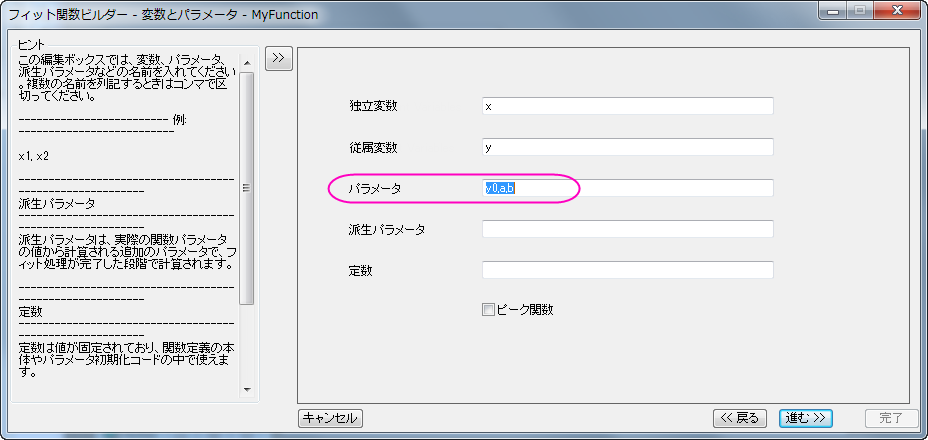Click the 定数 input field
Image resolution: width=928 pixels, height=440 pixels.
[x=627, y=270]
